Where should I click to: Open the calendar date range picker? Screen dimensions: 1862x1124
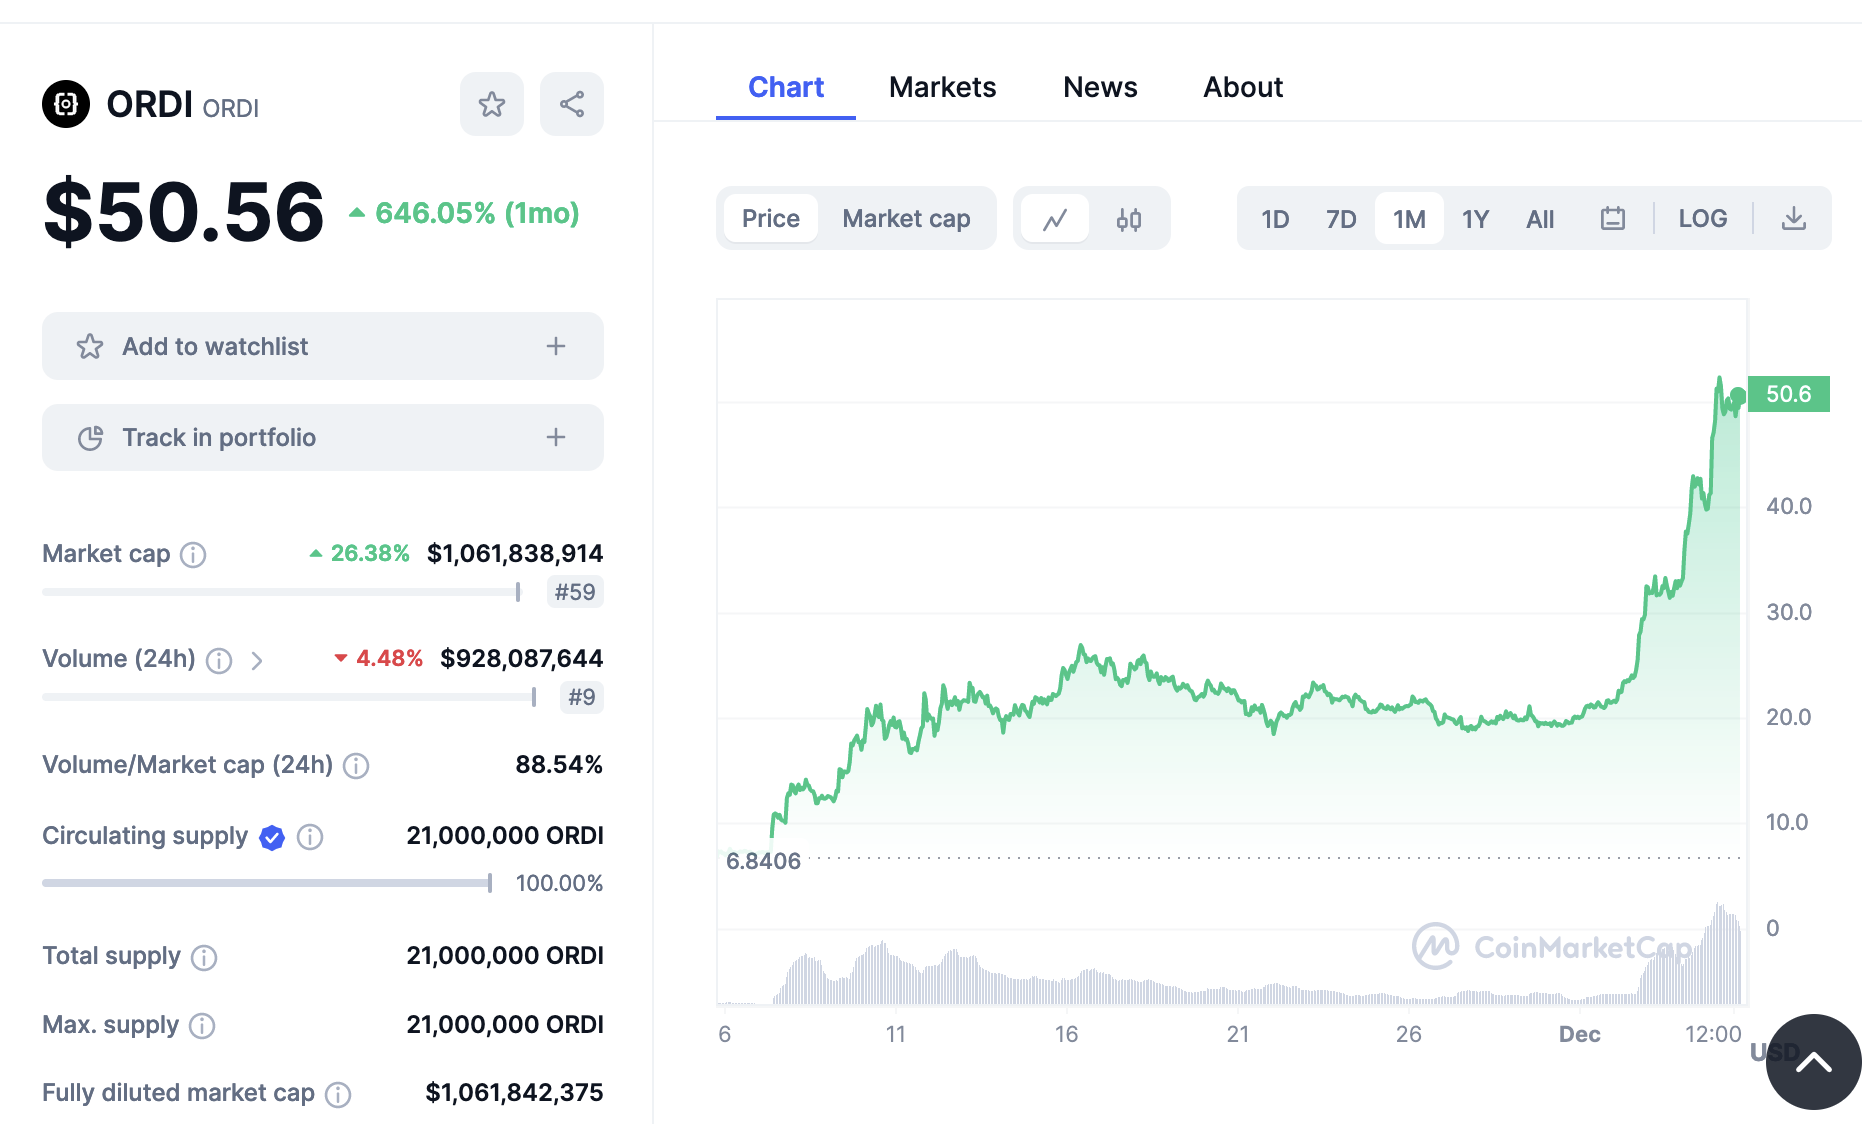coord(1612,219)
